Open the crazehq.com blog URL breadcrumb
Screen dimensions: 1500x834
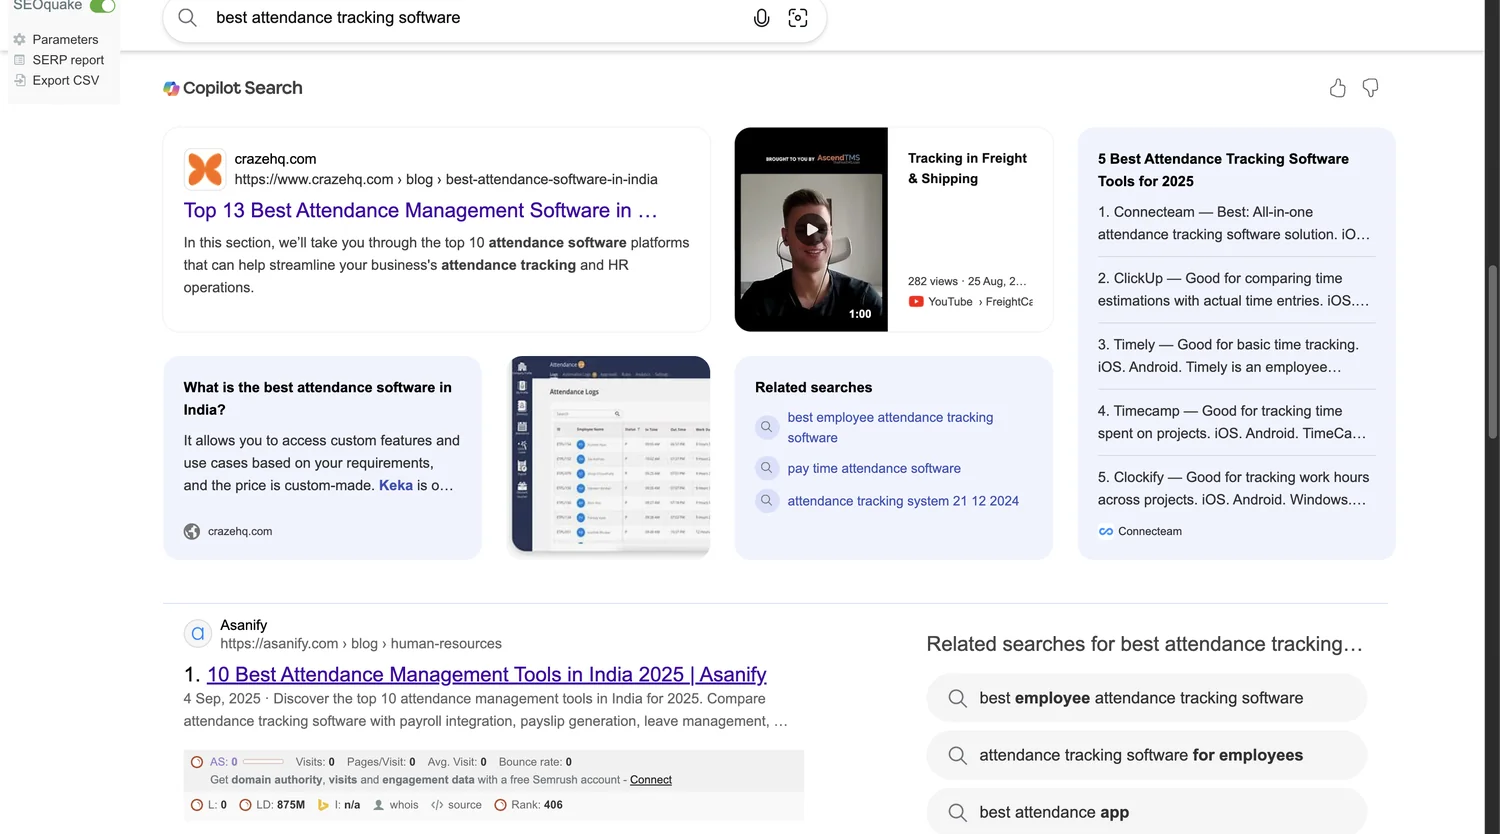pyautogui.click(x=446, y=179)
